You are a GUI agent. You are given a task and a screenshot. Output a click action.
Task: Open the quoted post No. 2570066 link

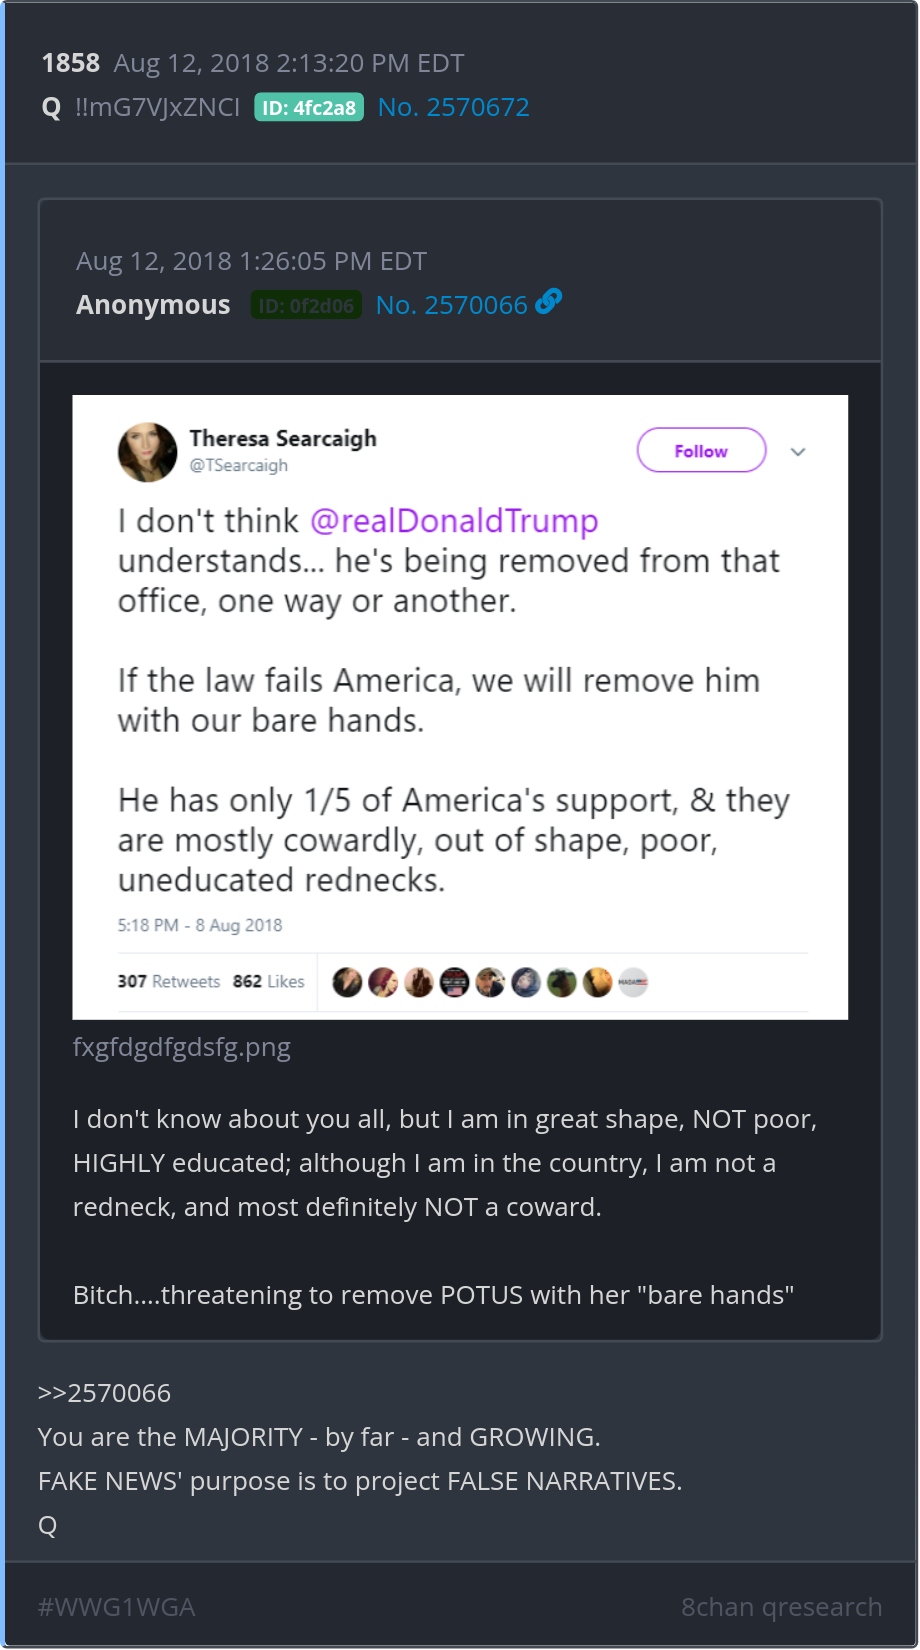coord(451,305)
